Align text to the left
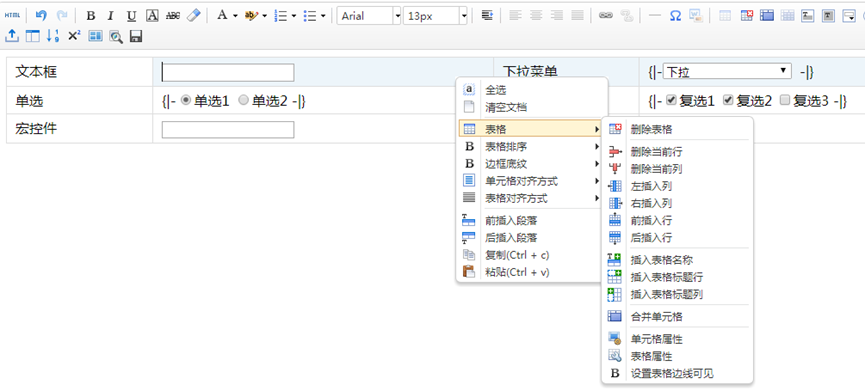 tap(515, 15)
